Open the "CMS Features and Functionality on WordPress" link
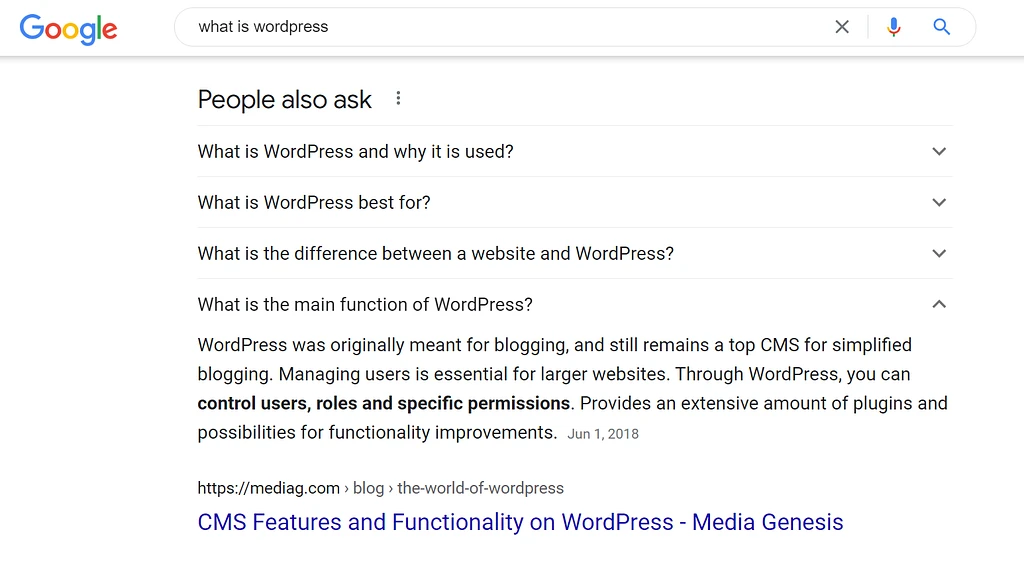This screenshot has height=562, width=1024. 520,522
